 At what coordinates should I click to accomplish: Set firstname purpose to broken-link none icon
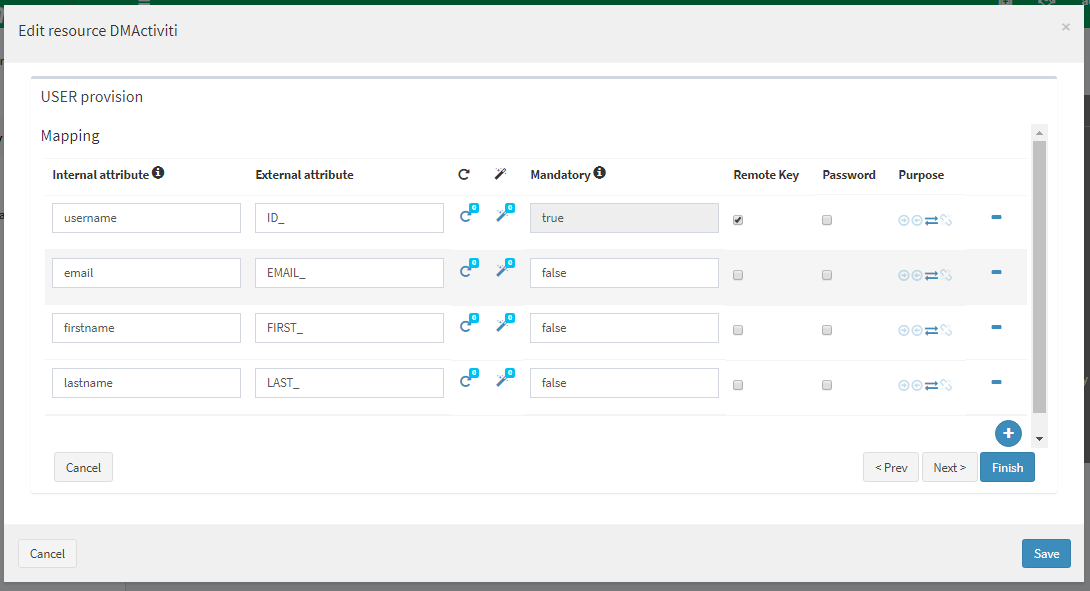click(946, 330)
